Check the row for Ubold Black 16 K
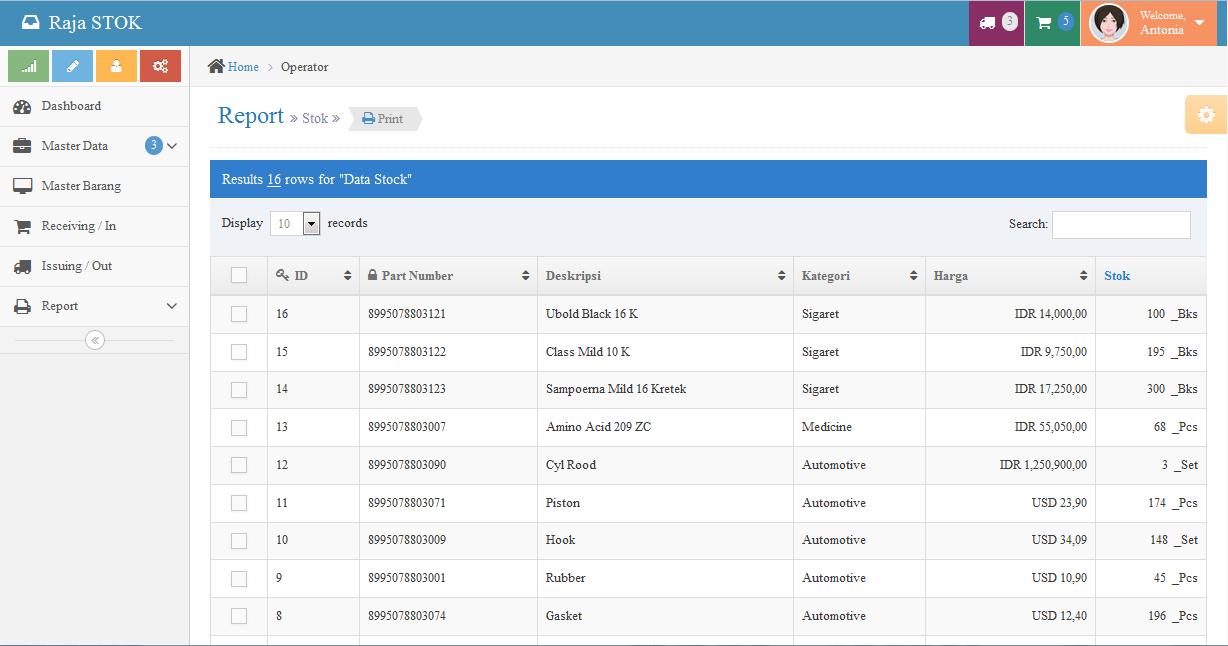This screenshot has height=646, width=1228. [x=239, y=314]
